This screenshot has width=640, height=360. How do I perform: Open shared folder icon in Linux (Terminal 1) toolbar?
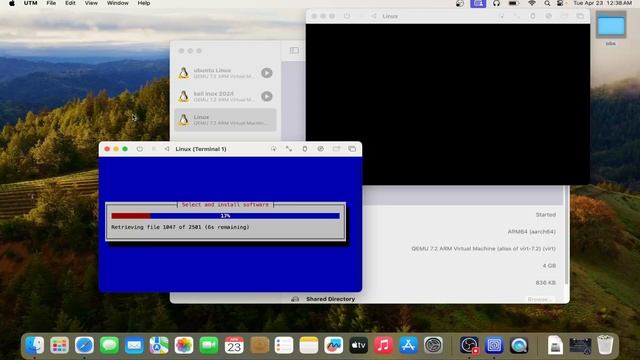click(x=336, y=149)
